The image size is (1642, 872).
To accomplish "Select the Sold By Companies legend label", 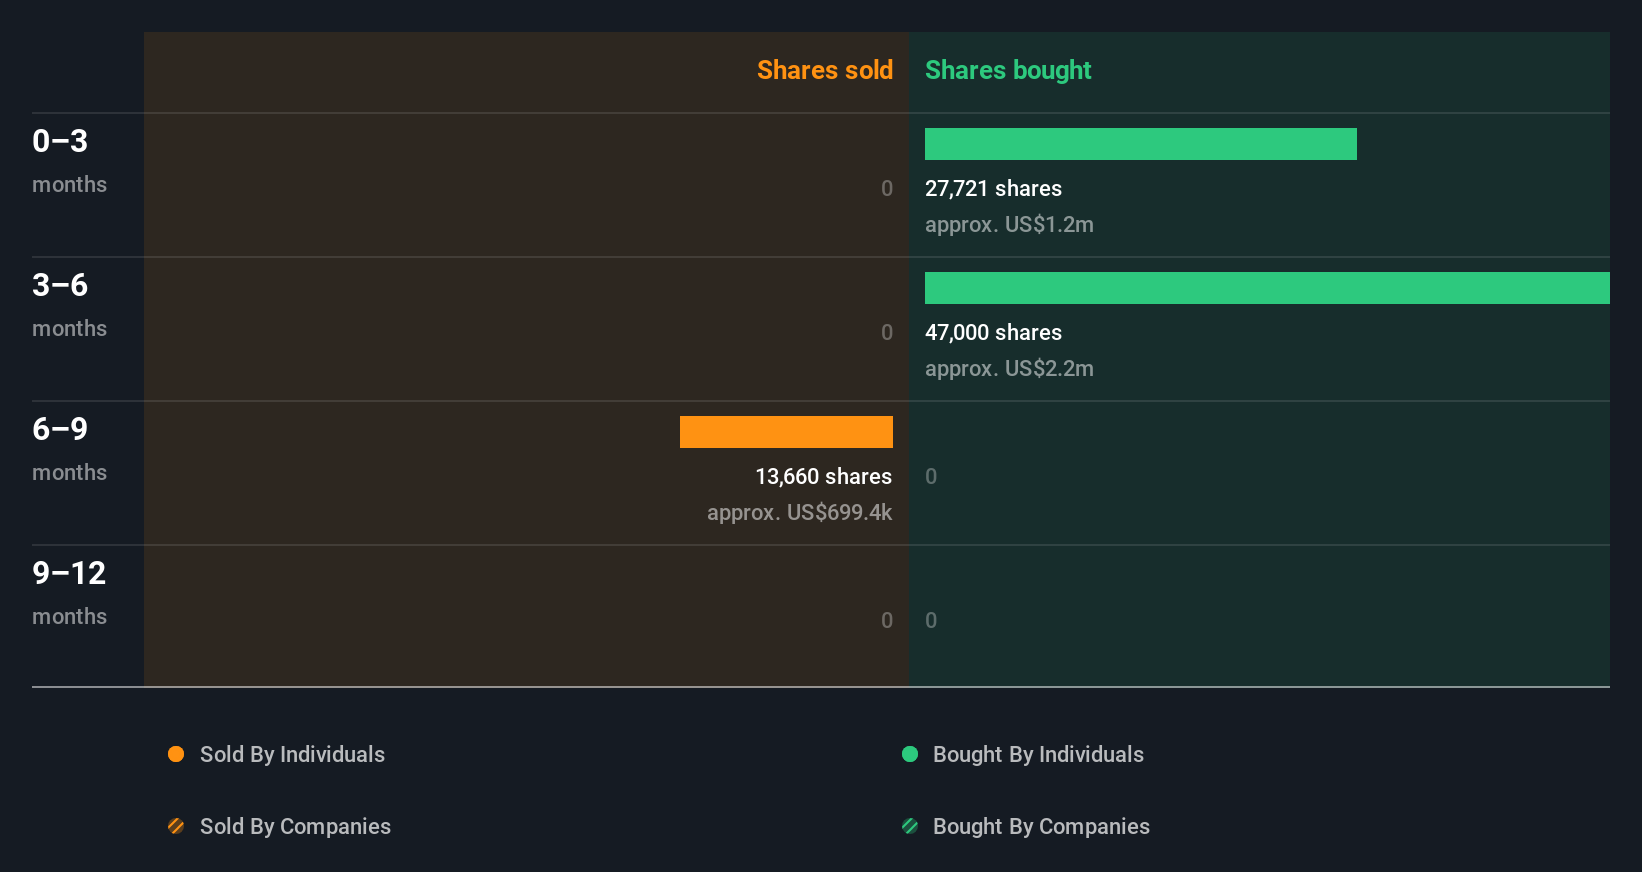I will point(295,826).
